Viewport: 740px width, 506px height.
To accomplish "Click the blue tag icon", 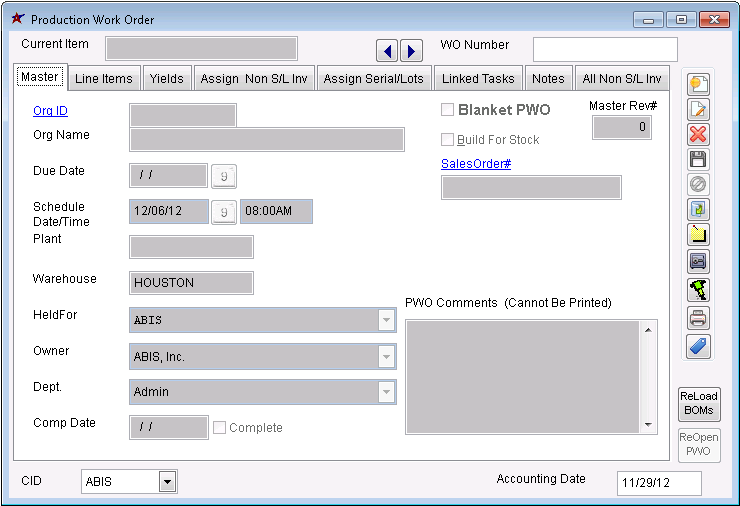I will 699,346.
